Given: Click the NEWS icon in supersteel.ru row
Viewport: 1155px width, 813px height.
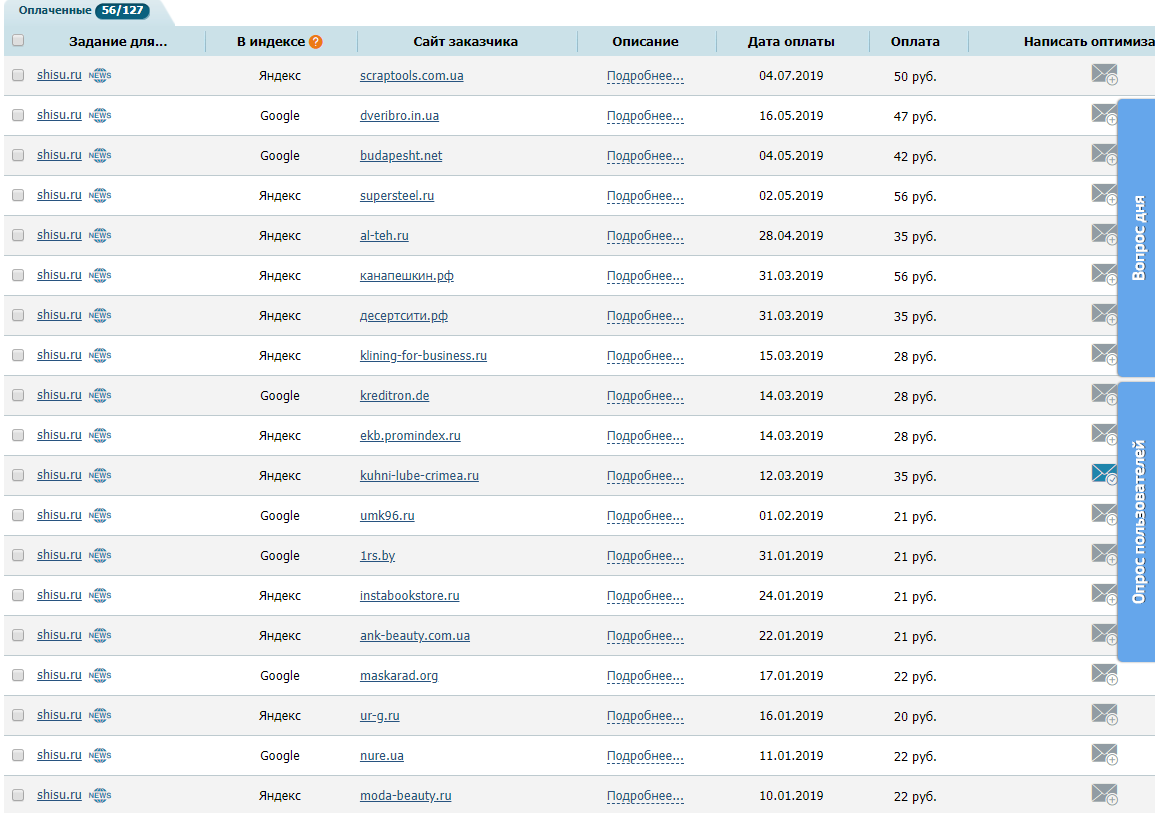Looking at the screenshot, I should [99, 195].
